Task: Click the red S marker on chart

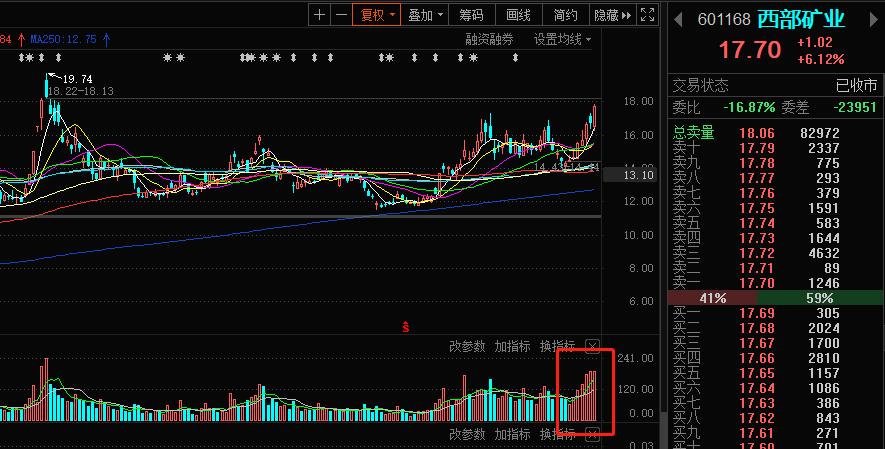Action: [x=405, y=326]
